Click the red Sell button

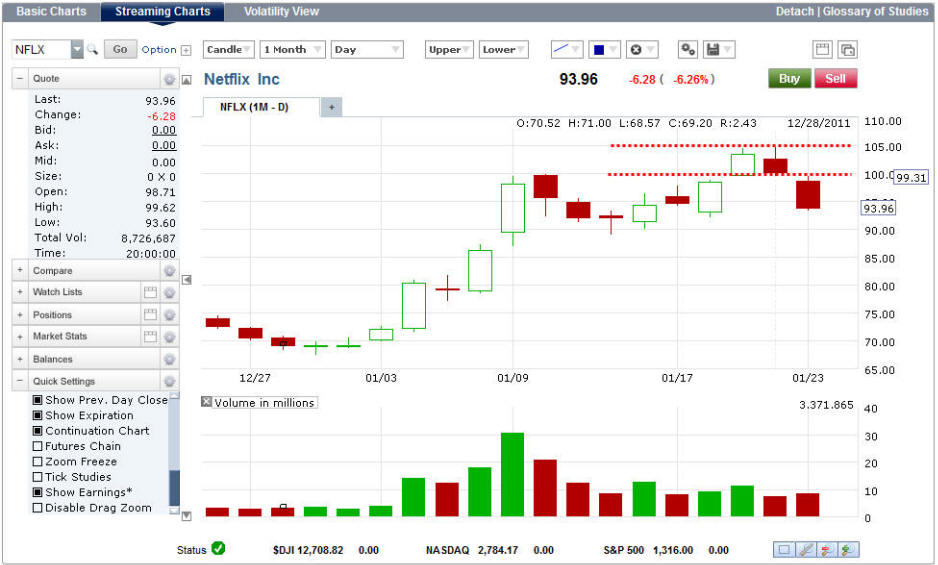click(835, 78)
